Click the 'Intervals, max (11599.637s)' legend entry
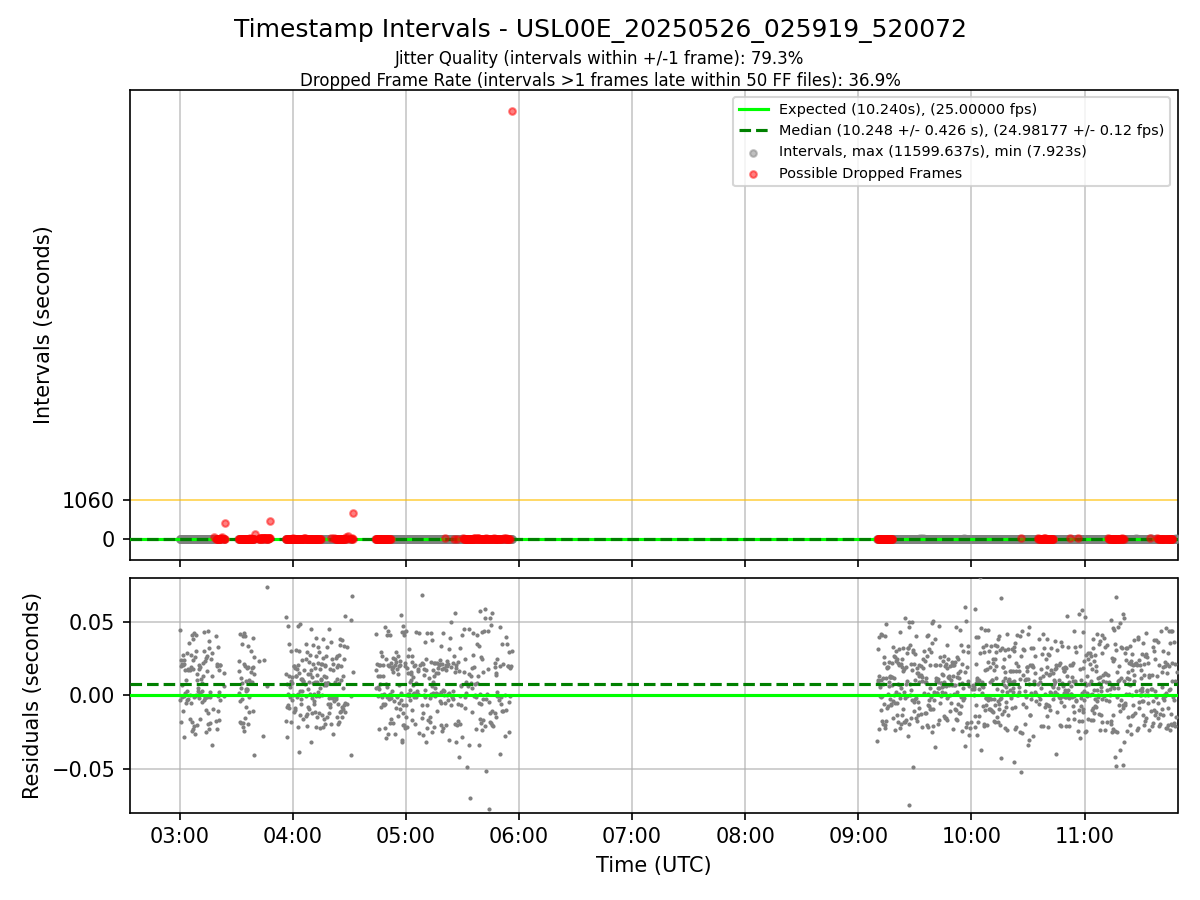 click(x=932, y=151)
